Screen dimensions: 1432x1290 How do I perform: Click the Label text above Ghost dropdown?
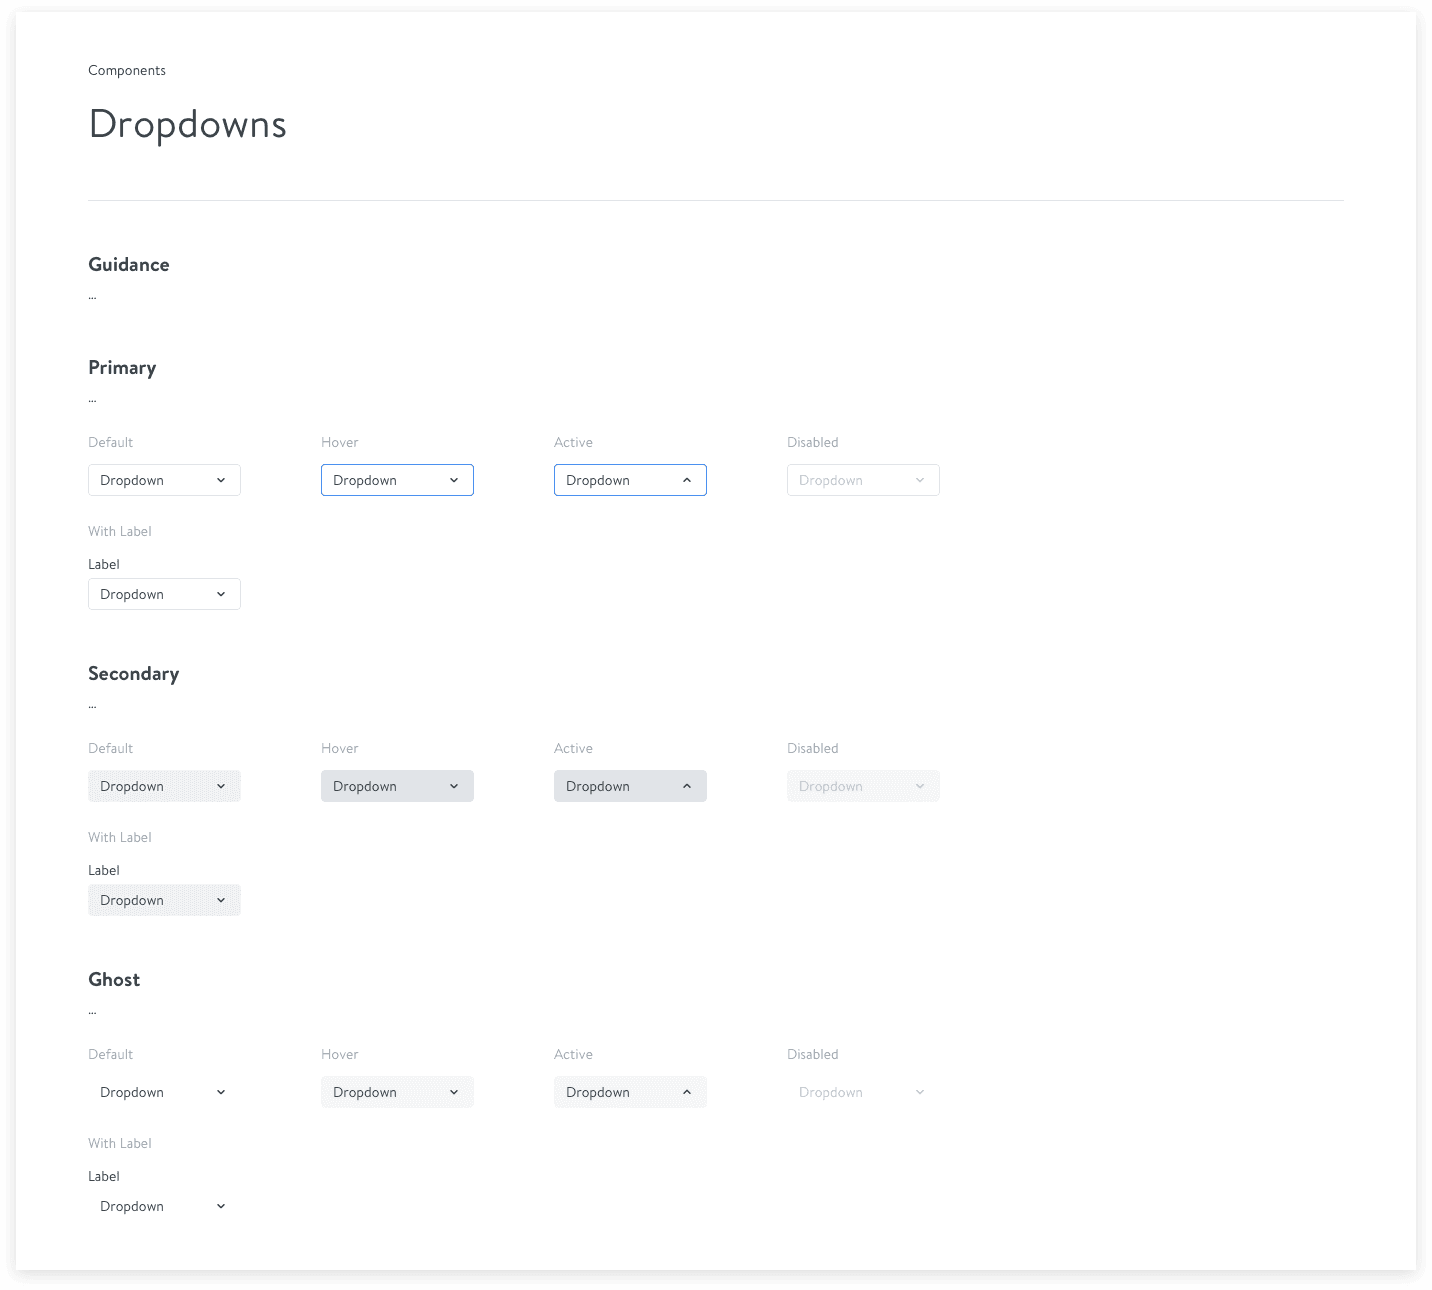[104, 1176]
